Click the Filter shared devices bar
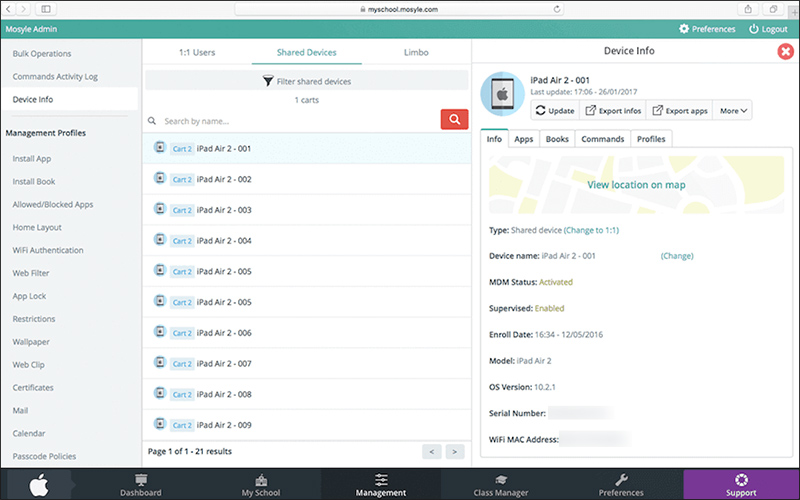 coord(307,81)
